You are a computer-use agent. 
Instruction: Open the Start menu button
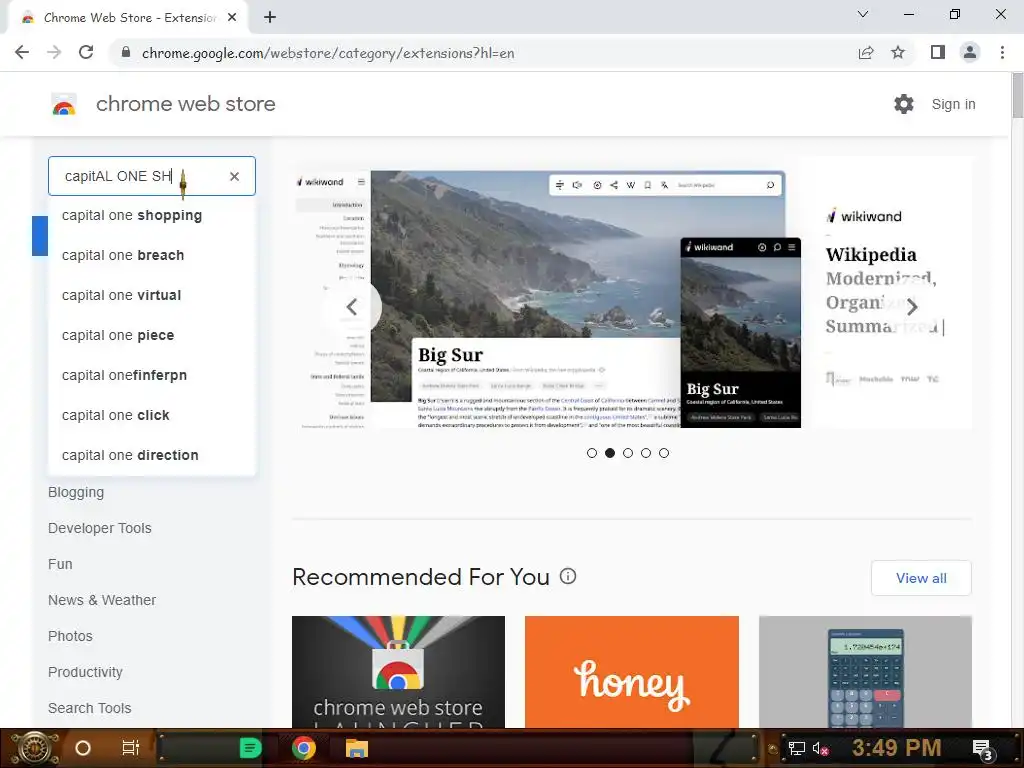34,748
